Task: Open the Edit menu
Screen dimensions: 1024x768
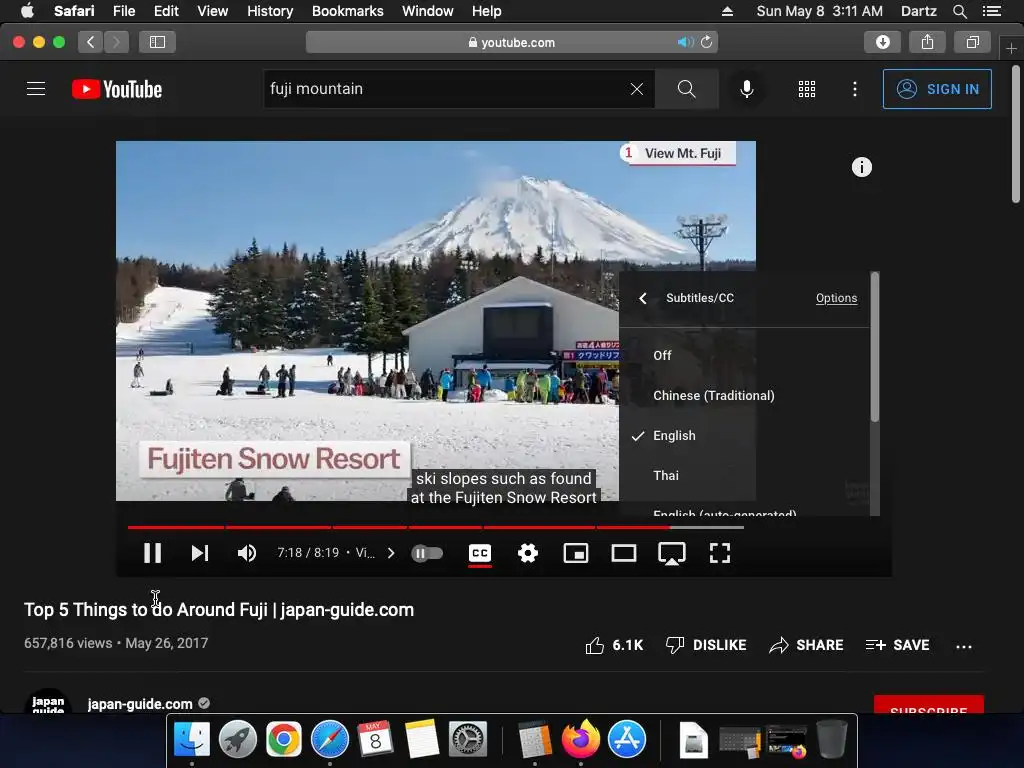Action: tap(166, 11)
